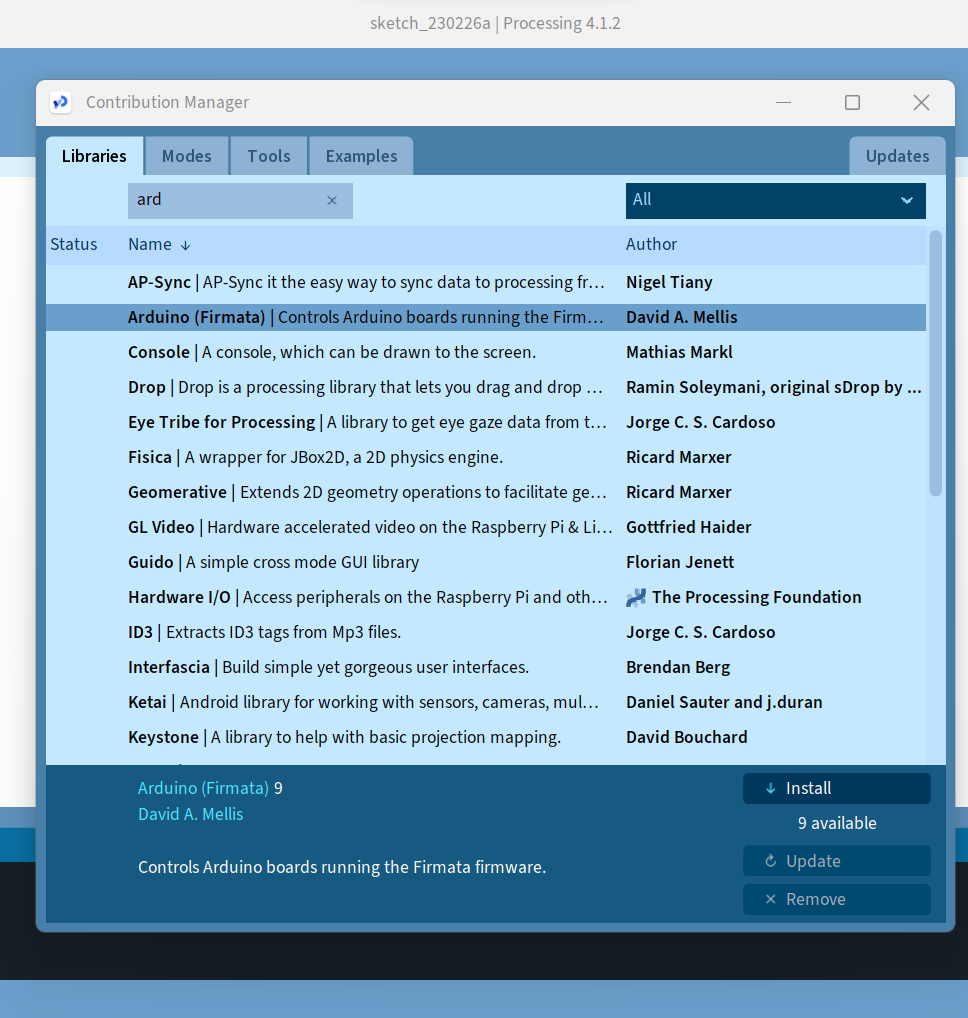This screenshot has height=1018, width=968.
Task: Open the David A. Mellis author link
Action: (191, 814)
